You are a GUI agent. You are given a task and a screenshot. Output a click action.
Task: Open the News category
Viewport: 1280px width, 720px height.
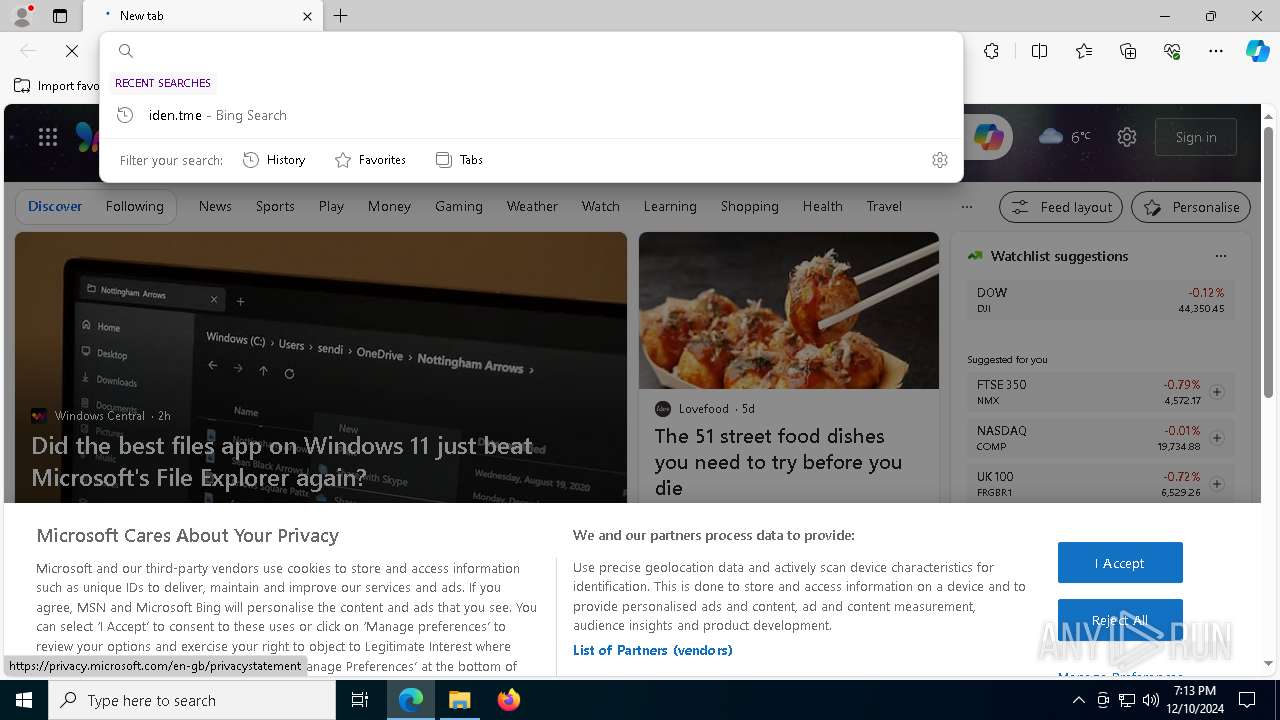(x=215, y=206)
